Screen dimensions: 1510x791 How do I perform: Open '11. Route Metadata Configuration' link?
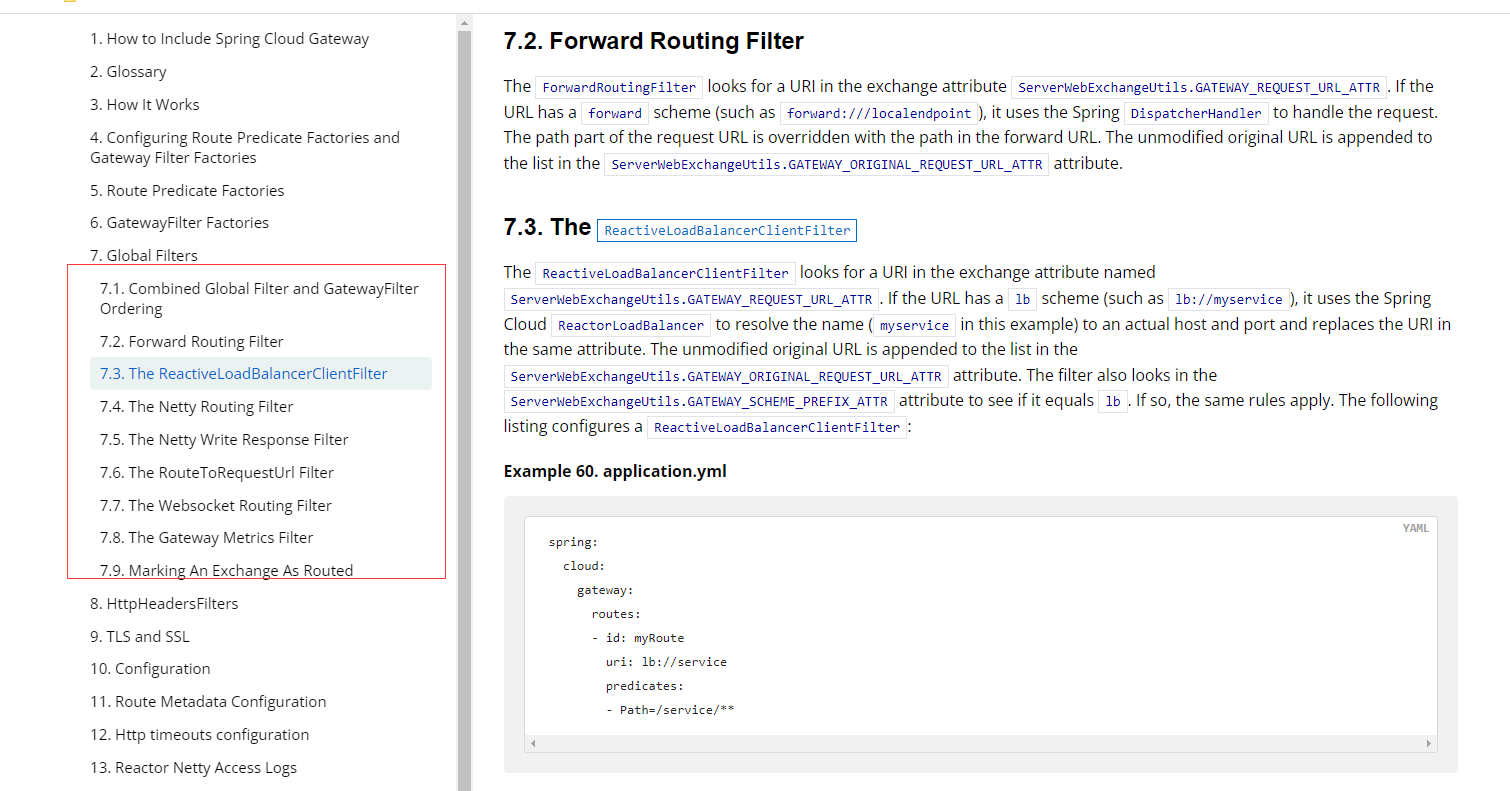(208, 702)
